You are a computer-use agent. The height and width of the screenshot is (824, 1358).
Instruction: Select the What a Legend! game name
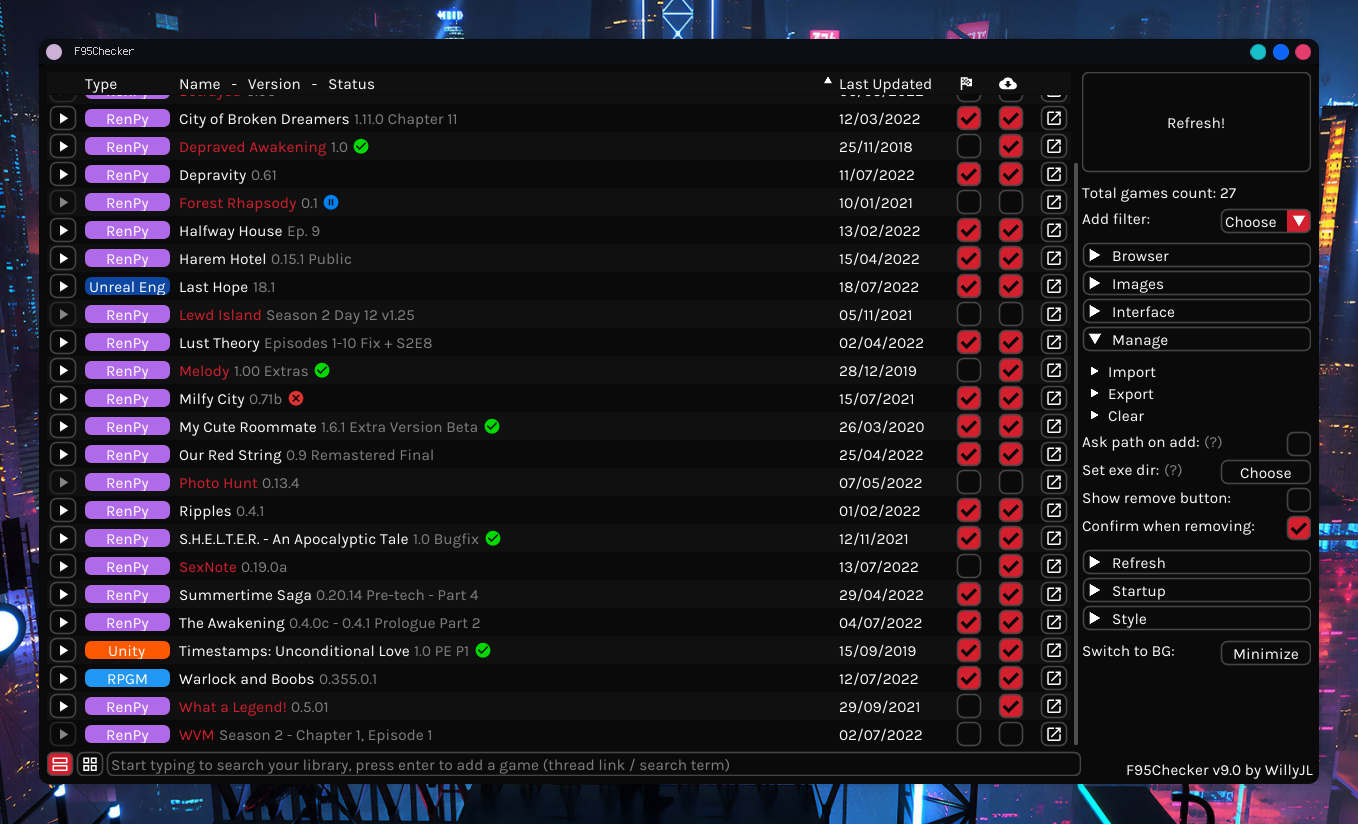tap(233, 707)
